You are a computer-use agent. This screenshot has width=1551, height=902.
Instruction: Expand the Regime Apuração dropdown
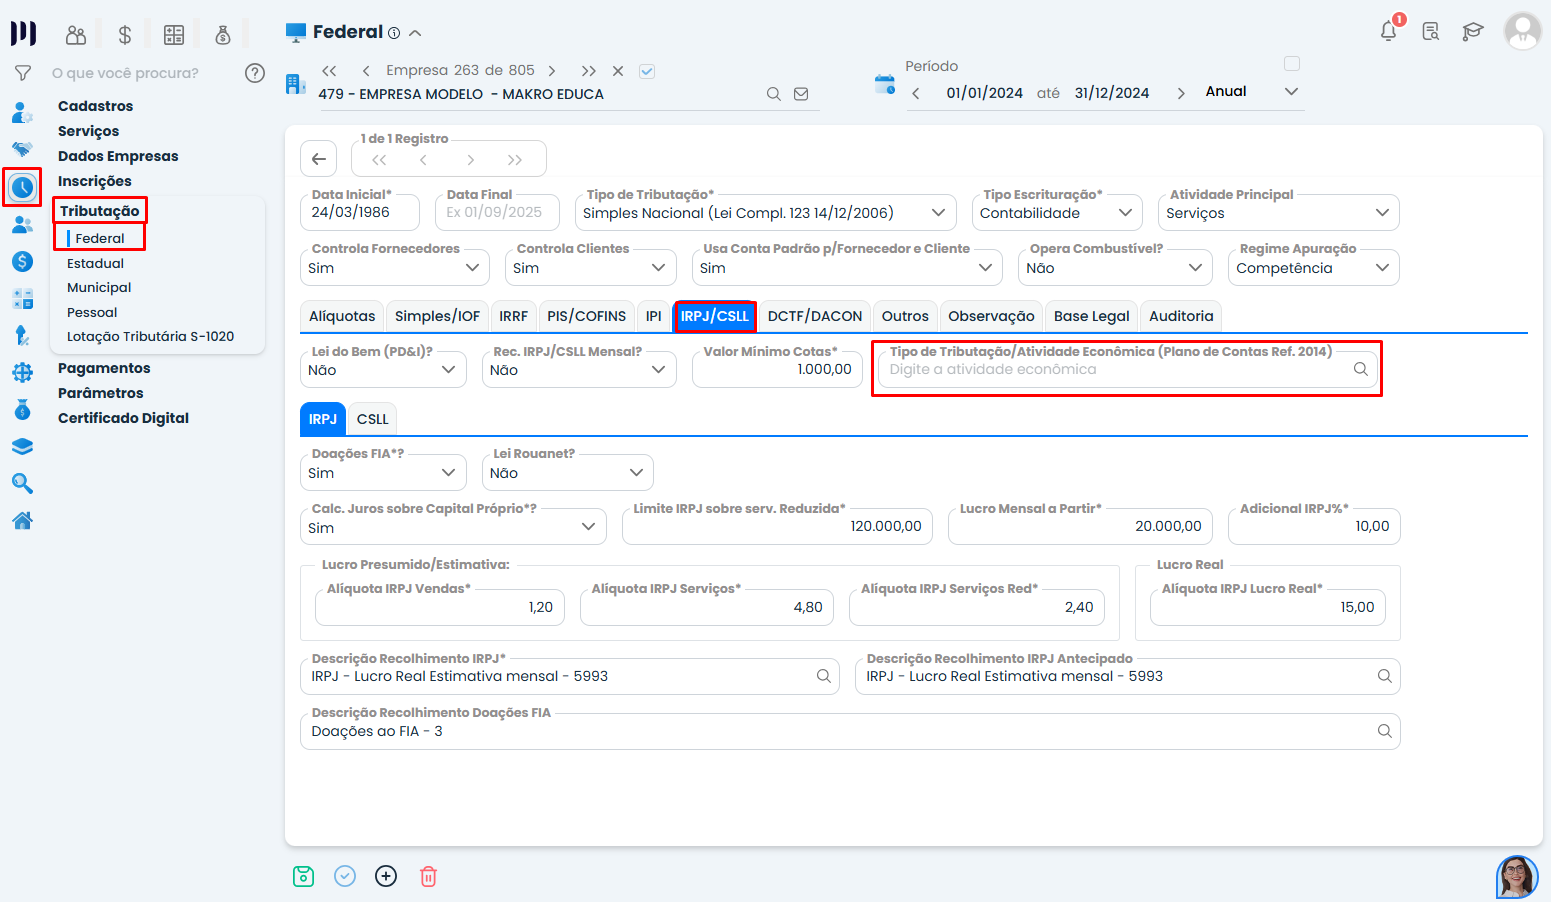(x=1312, y=268)
